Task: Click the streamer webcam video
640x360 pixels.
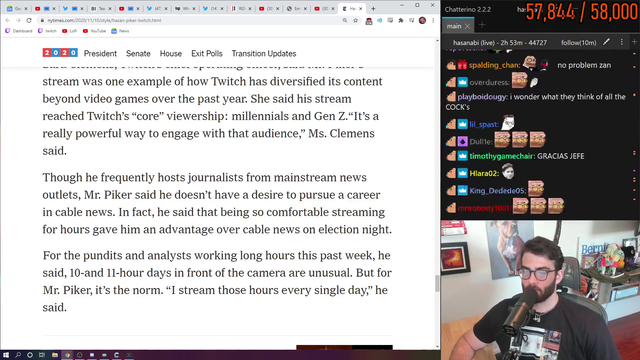Action: tap(540, 290)
